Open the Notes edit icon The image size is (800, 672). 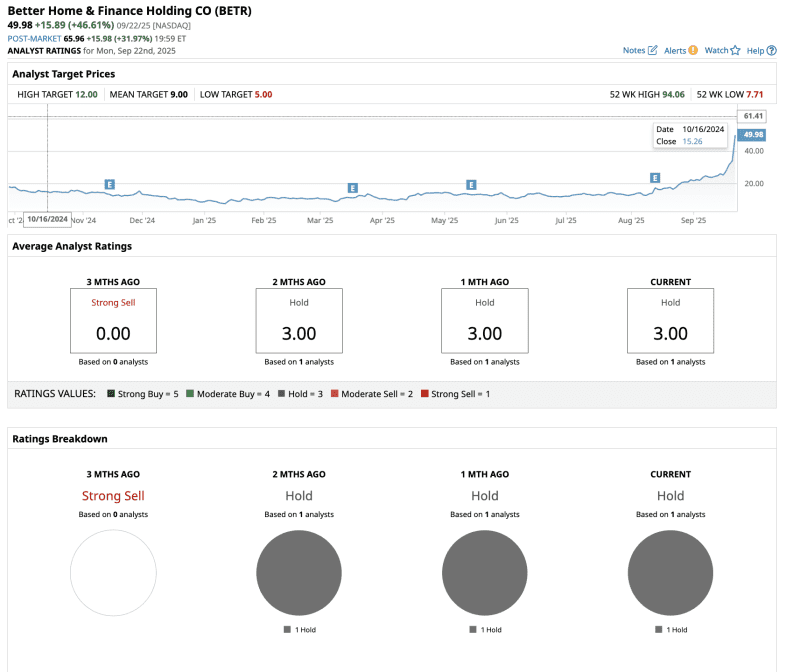pyautogui.click(x=653, y=50)
